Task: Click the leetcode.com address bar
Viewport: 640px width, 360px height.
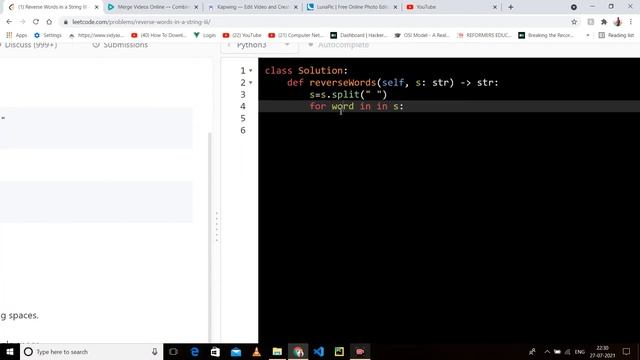Action: click(314, 22)
